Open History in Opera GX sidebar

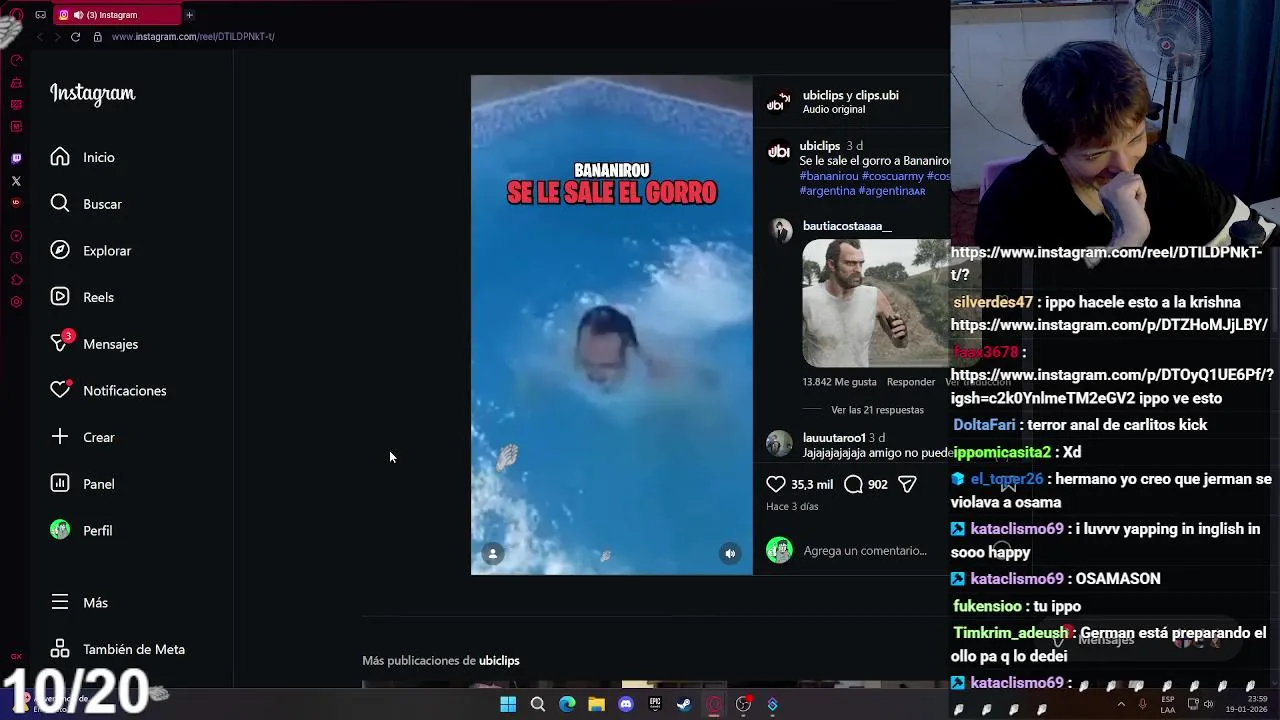point(16,258)
